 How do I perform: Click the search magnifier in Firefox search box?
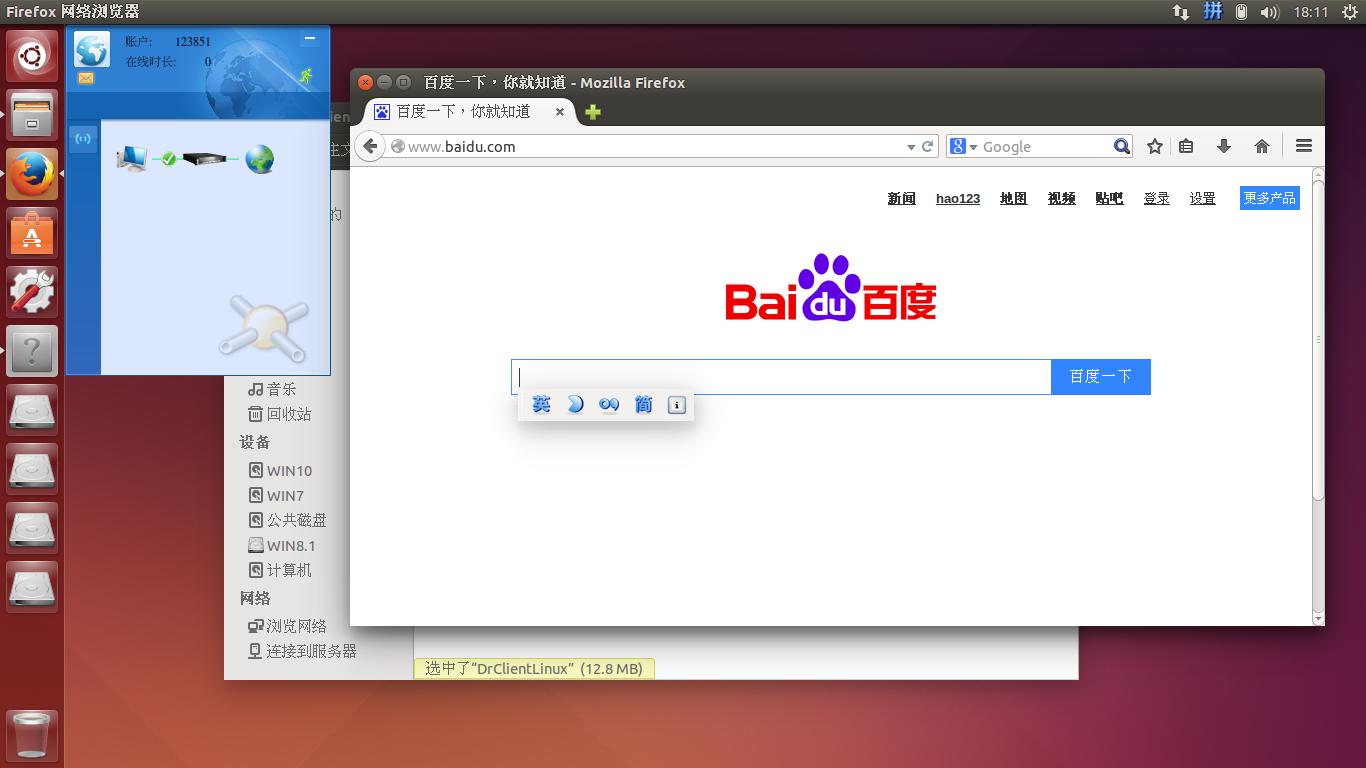1122,146
